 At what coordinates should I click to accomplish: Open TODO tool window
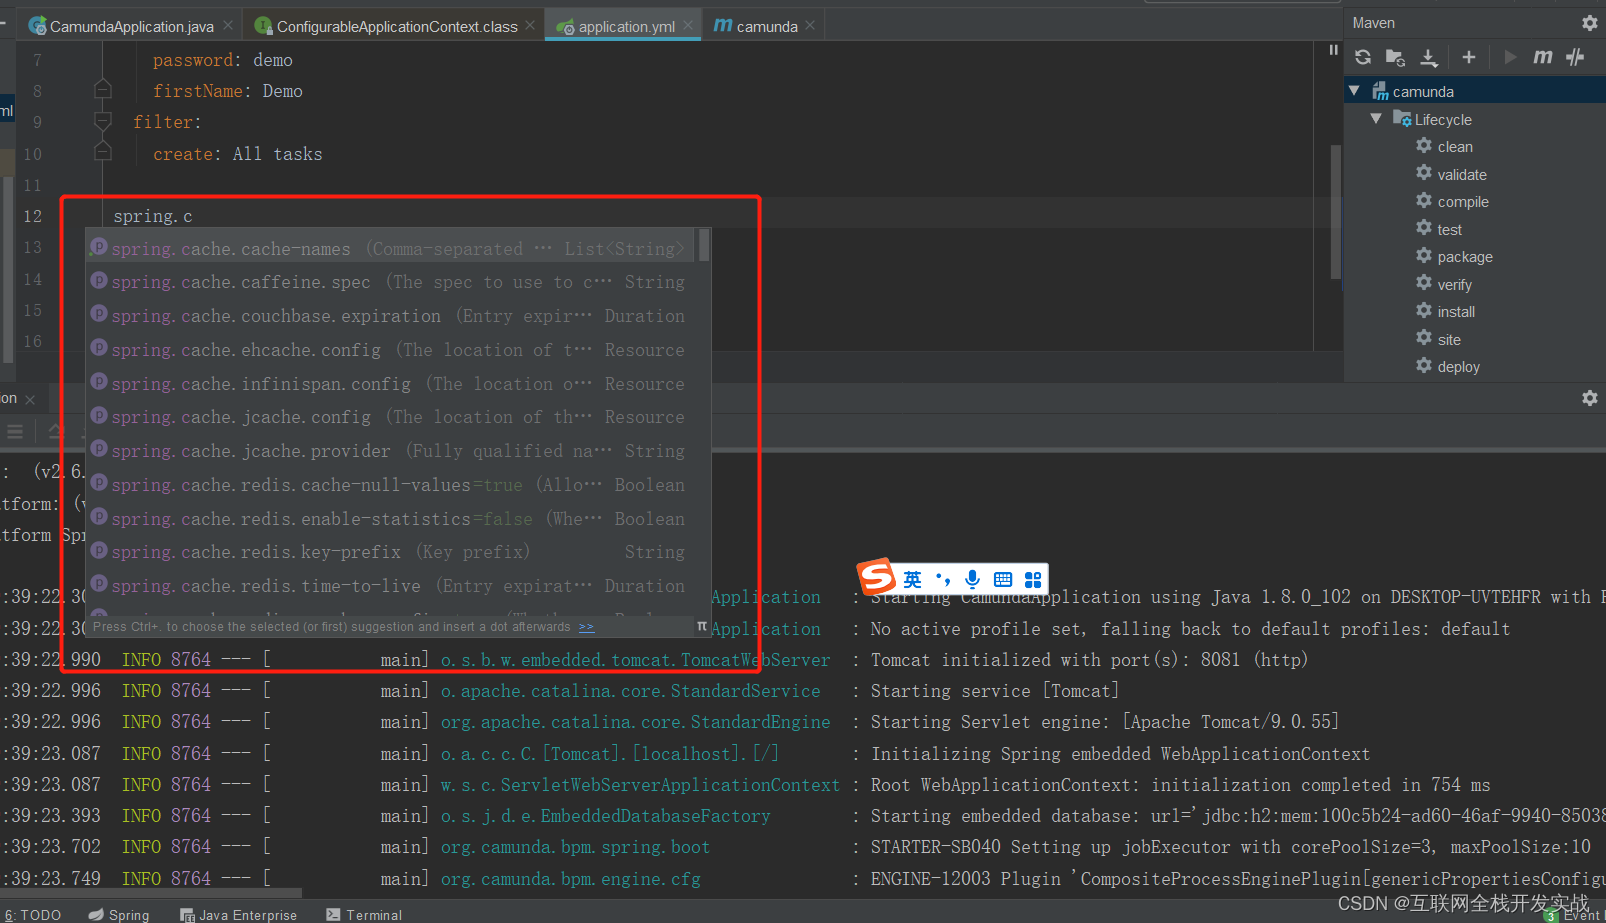(33, 914)
